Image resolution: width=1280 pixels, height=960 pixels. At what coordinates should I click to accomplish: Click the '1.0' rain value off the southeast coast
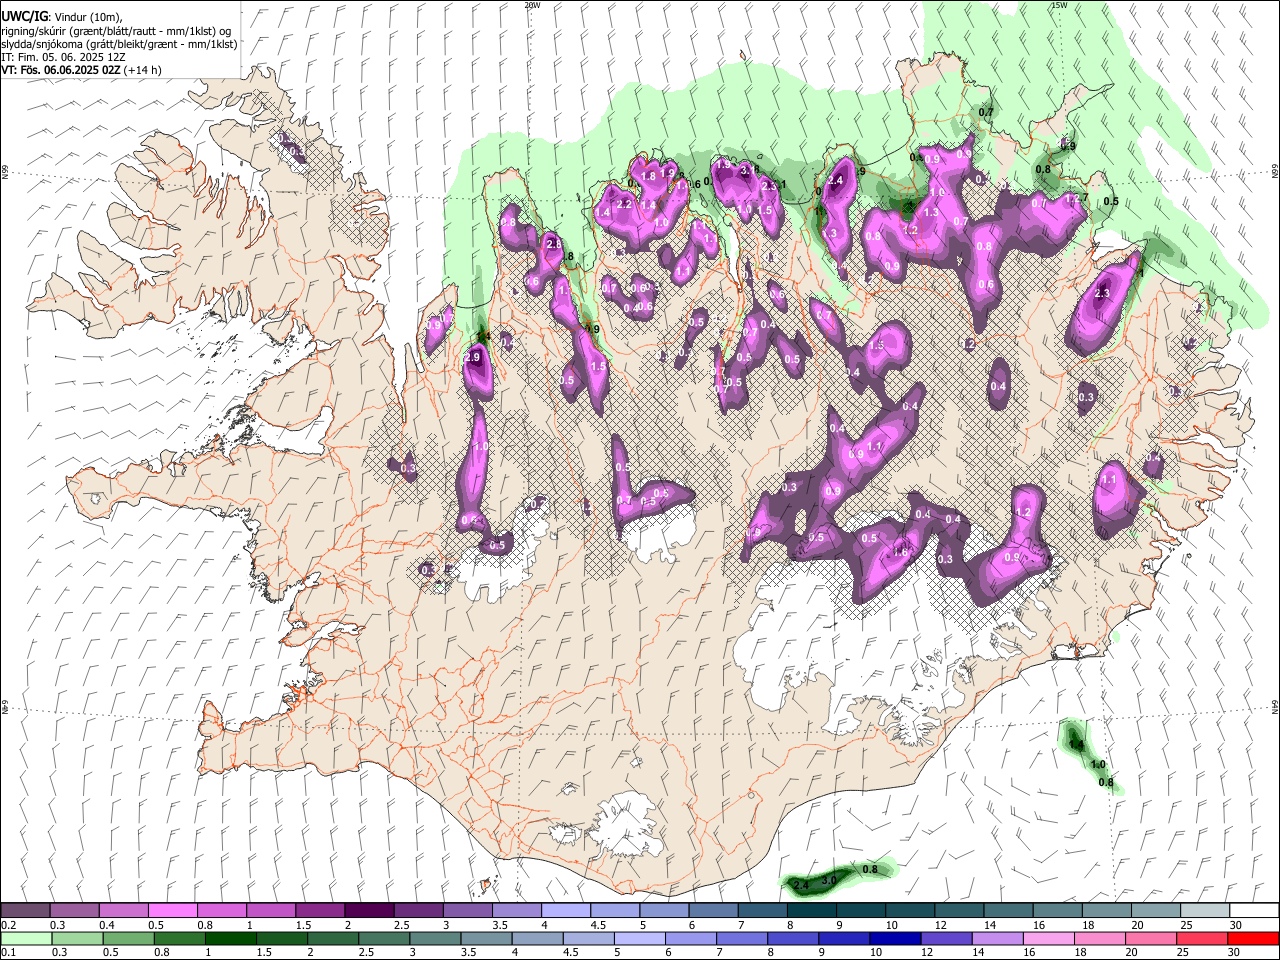(1098, 765)
